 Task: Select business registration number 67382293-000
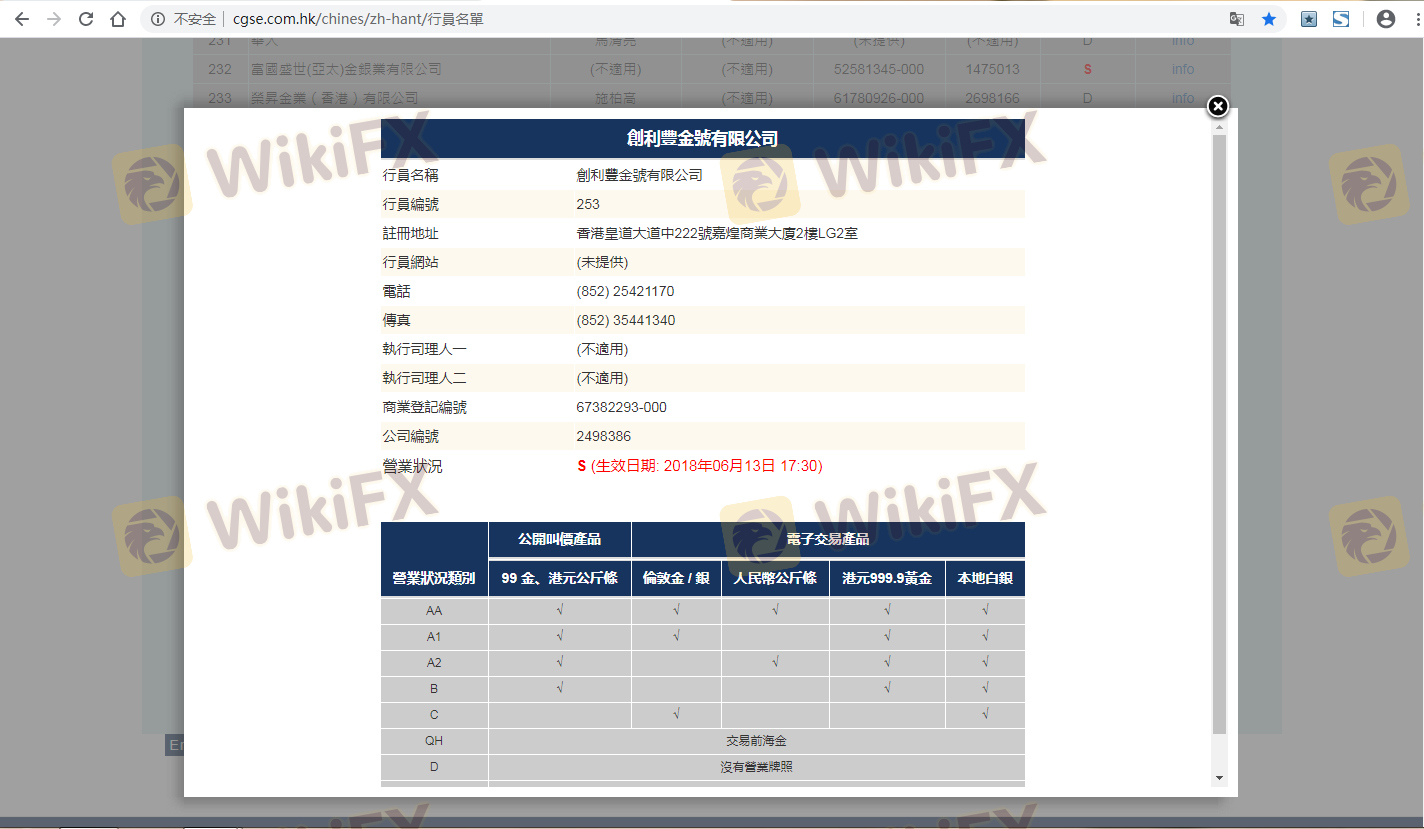click(x=621, y=407)
